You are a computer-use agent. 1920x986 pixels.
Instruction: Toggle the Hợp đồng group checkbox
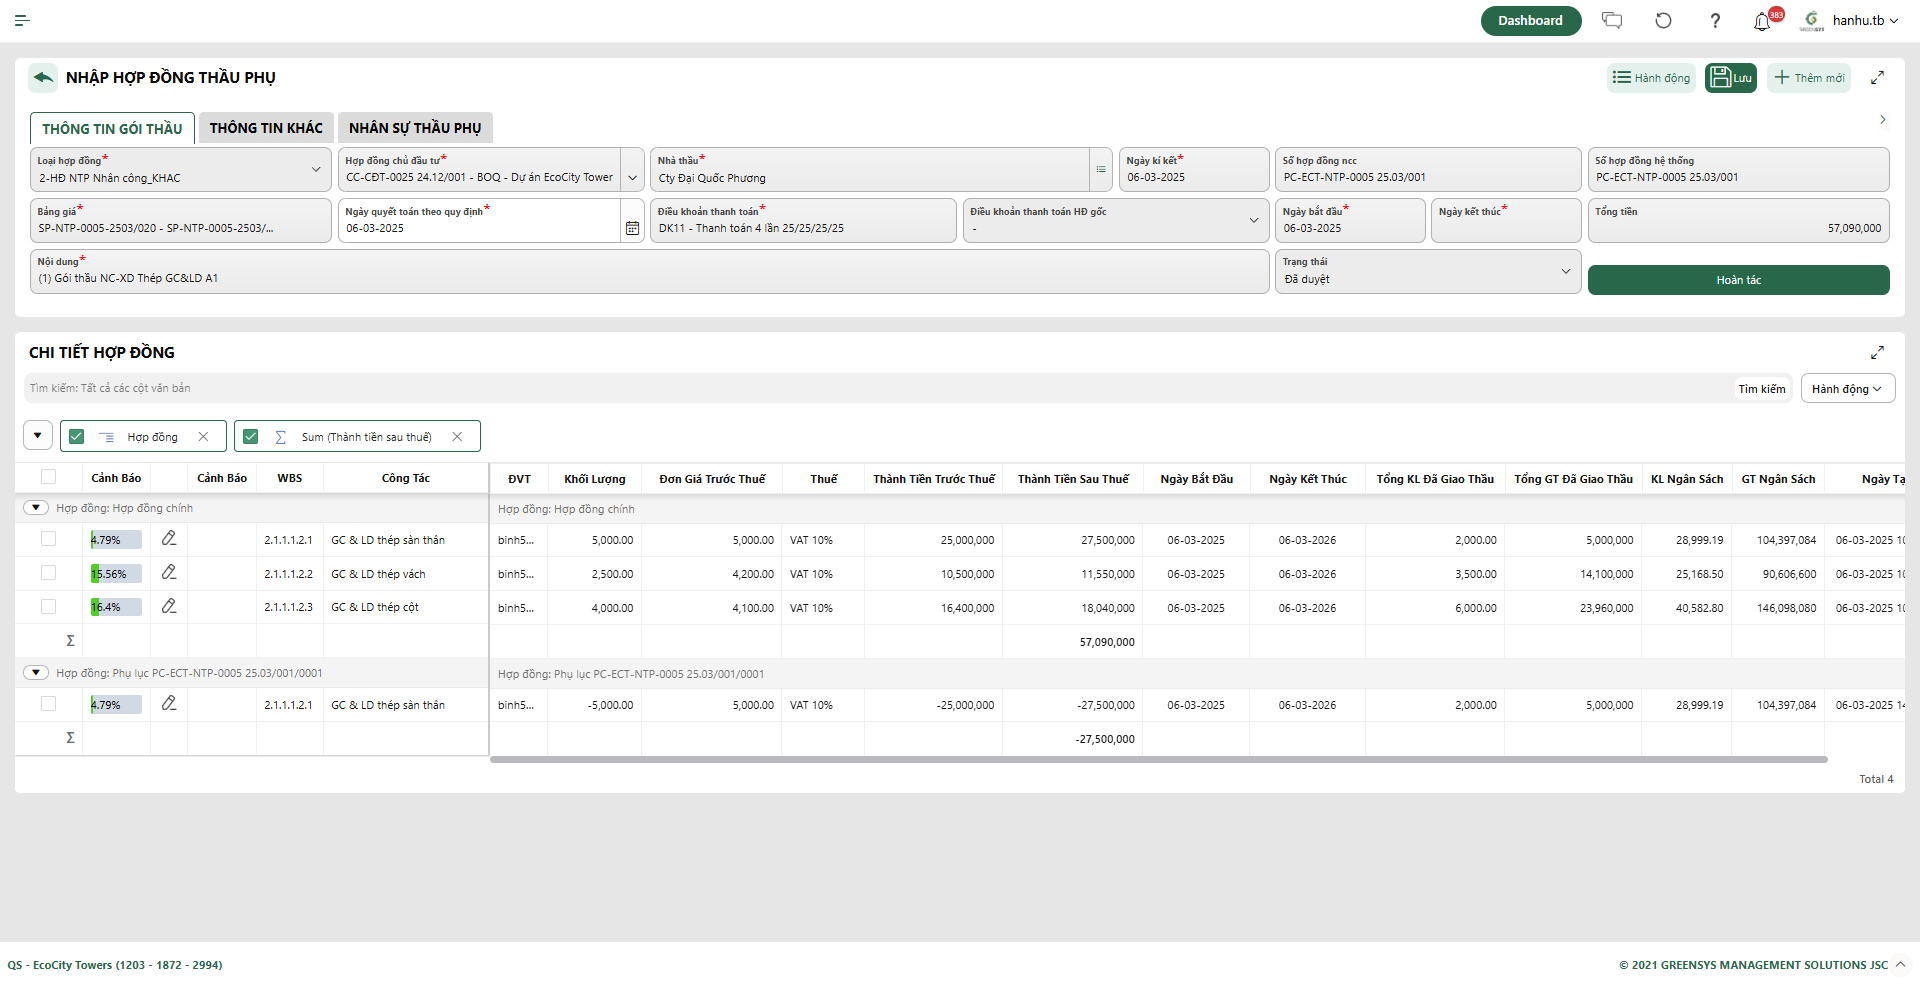(x=76, y=436)
